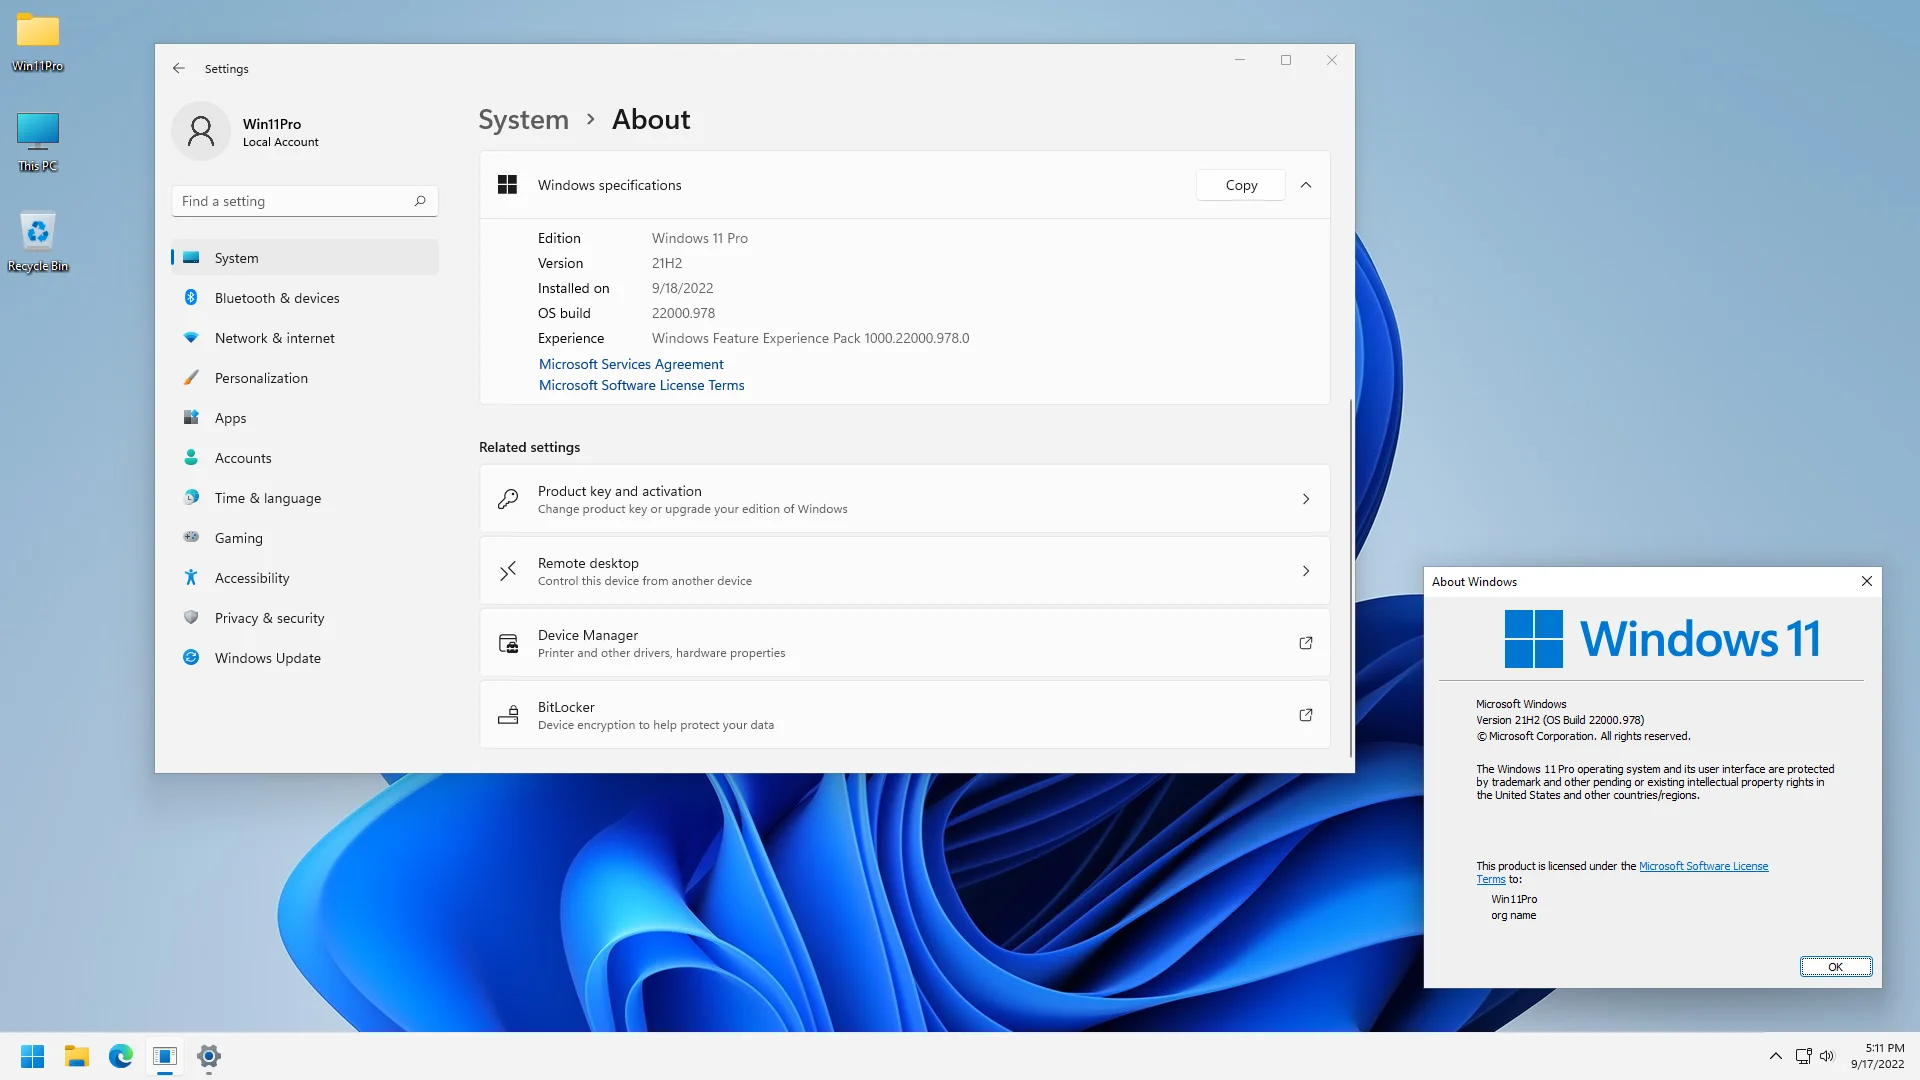
Task: Open Accessibility settings page
Action: click(251, 578)
